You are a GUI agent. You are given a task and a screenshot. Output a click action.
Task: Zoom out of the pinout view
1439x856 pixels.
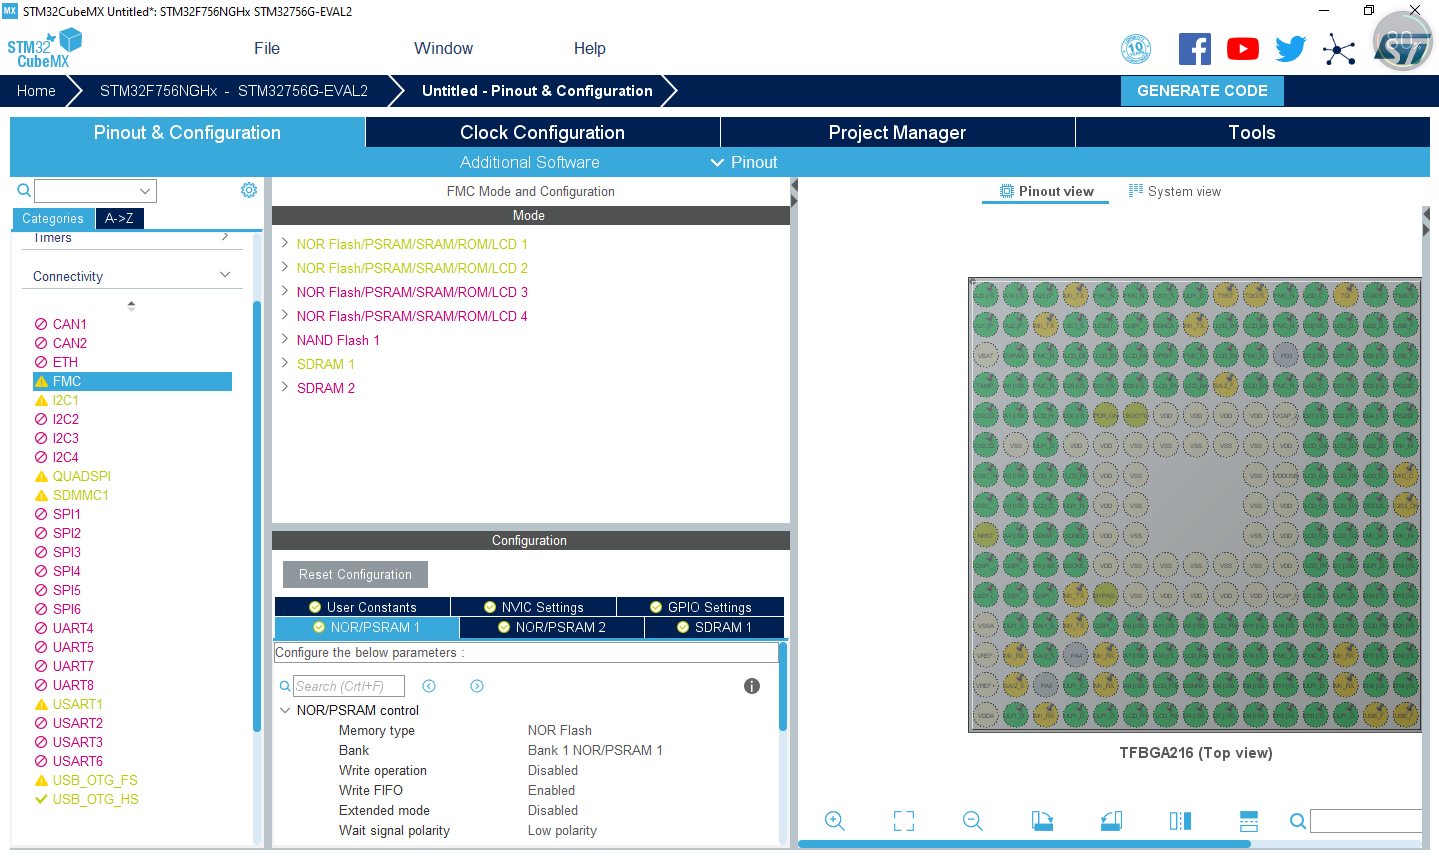(x=972, y=821)
